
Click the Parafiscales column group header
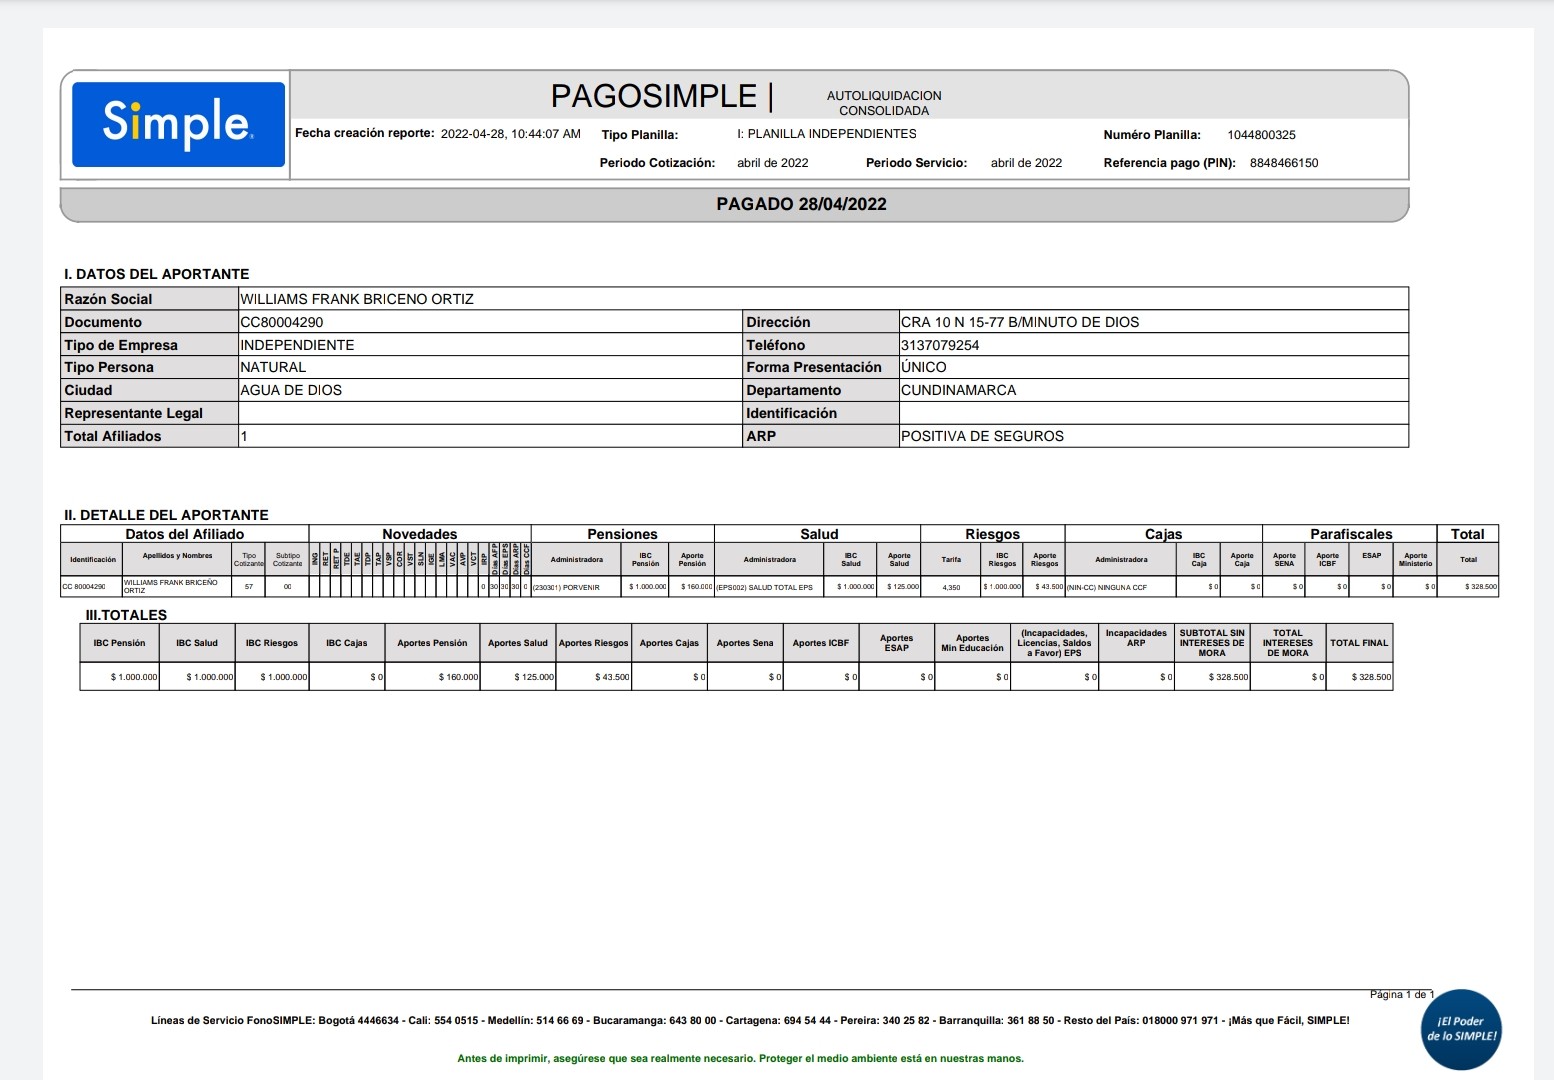click(1350, 534)
